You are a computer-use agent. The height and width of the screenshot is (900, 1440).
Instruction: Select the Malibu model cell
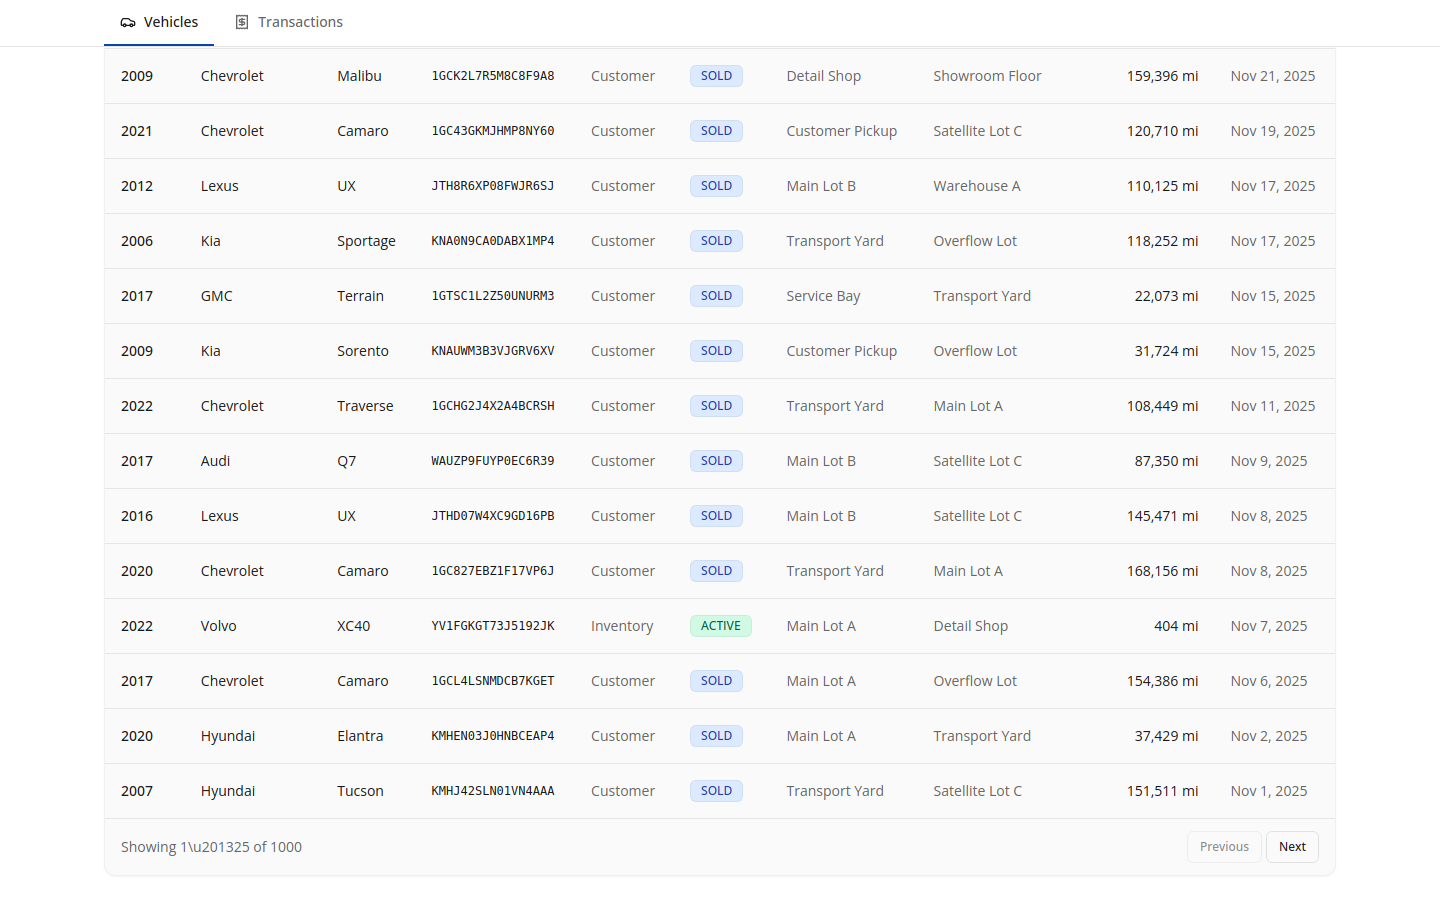(359, 76)
